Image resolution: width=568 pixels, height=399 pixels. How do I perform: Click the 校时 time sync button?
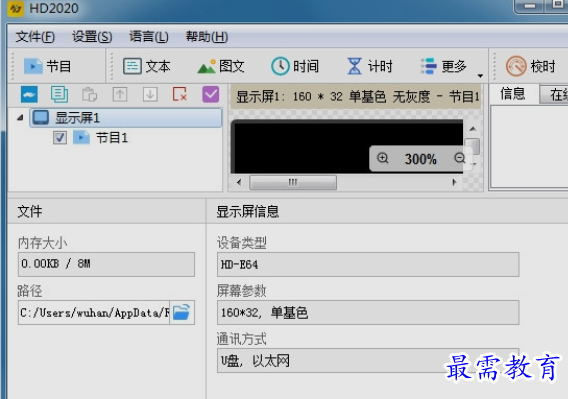click(x=530, y=66)
